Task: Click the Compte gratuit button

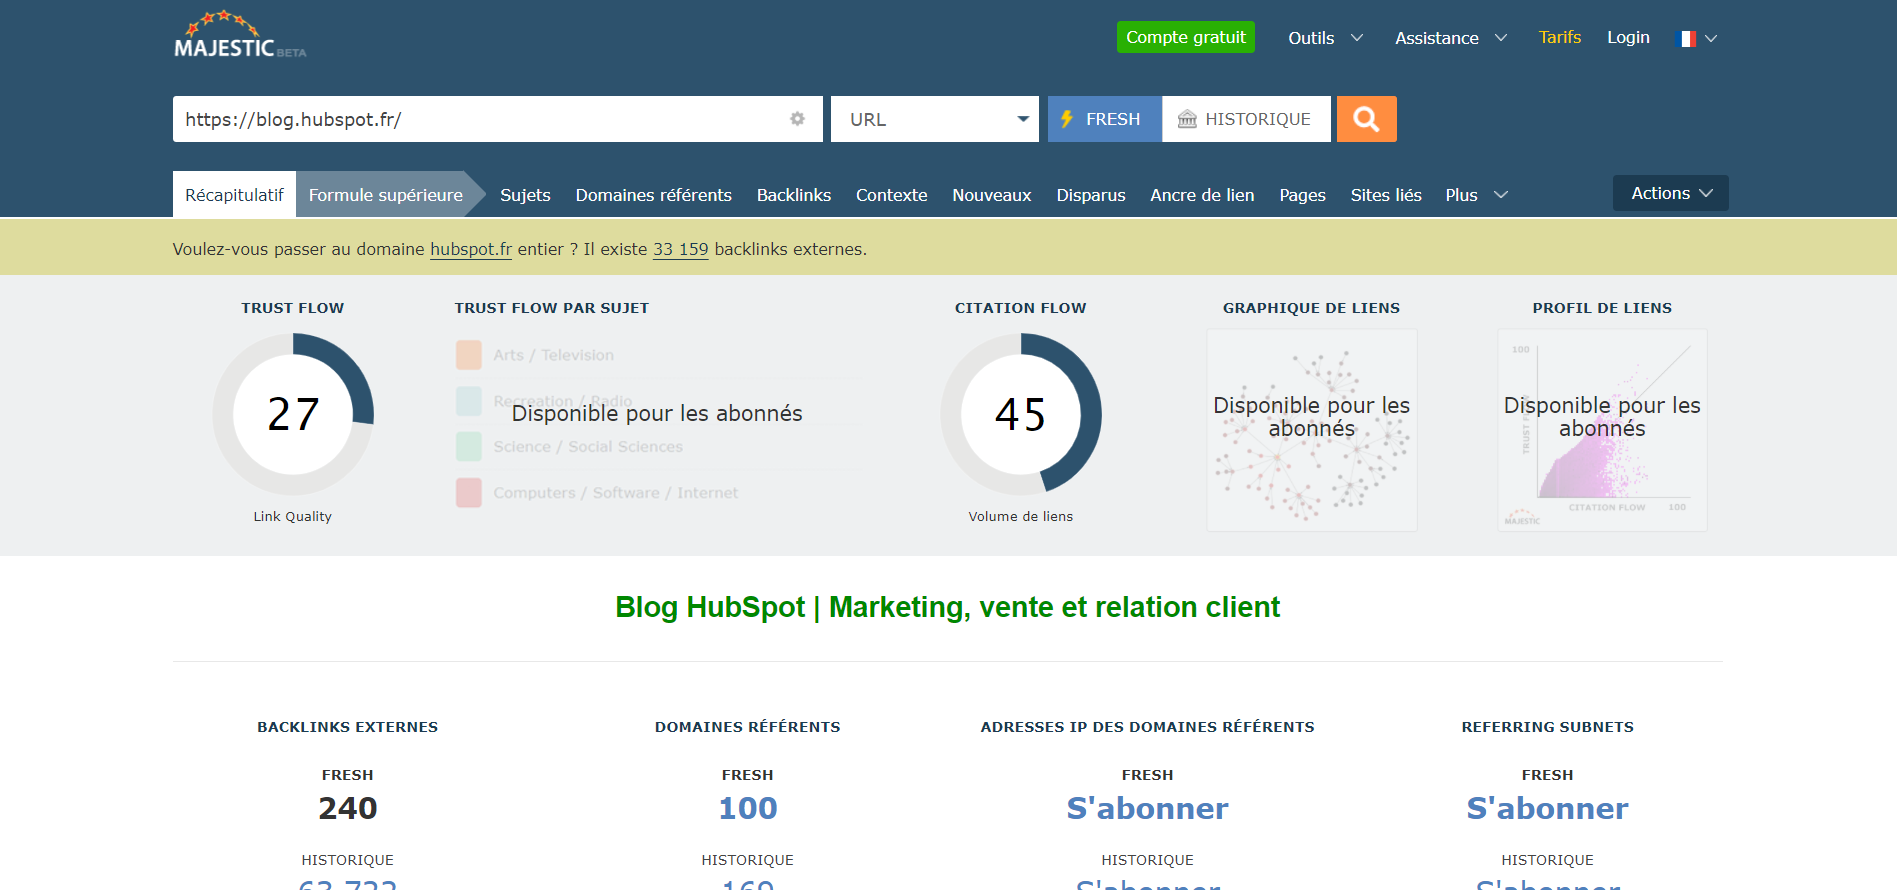Action: [x=1185, y=37]
